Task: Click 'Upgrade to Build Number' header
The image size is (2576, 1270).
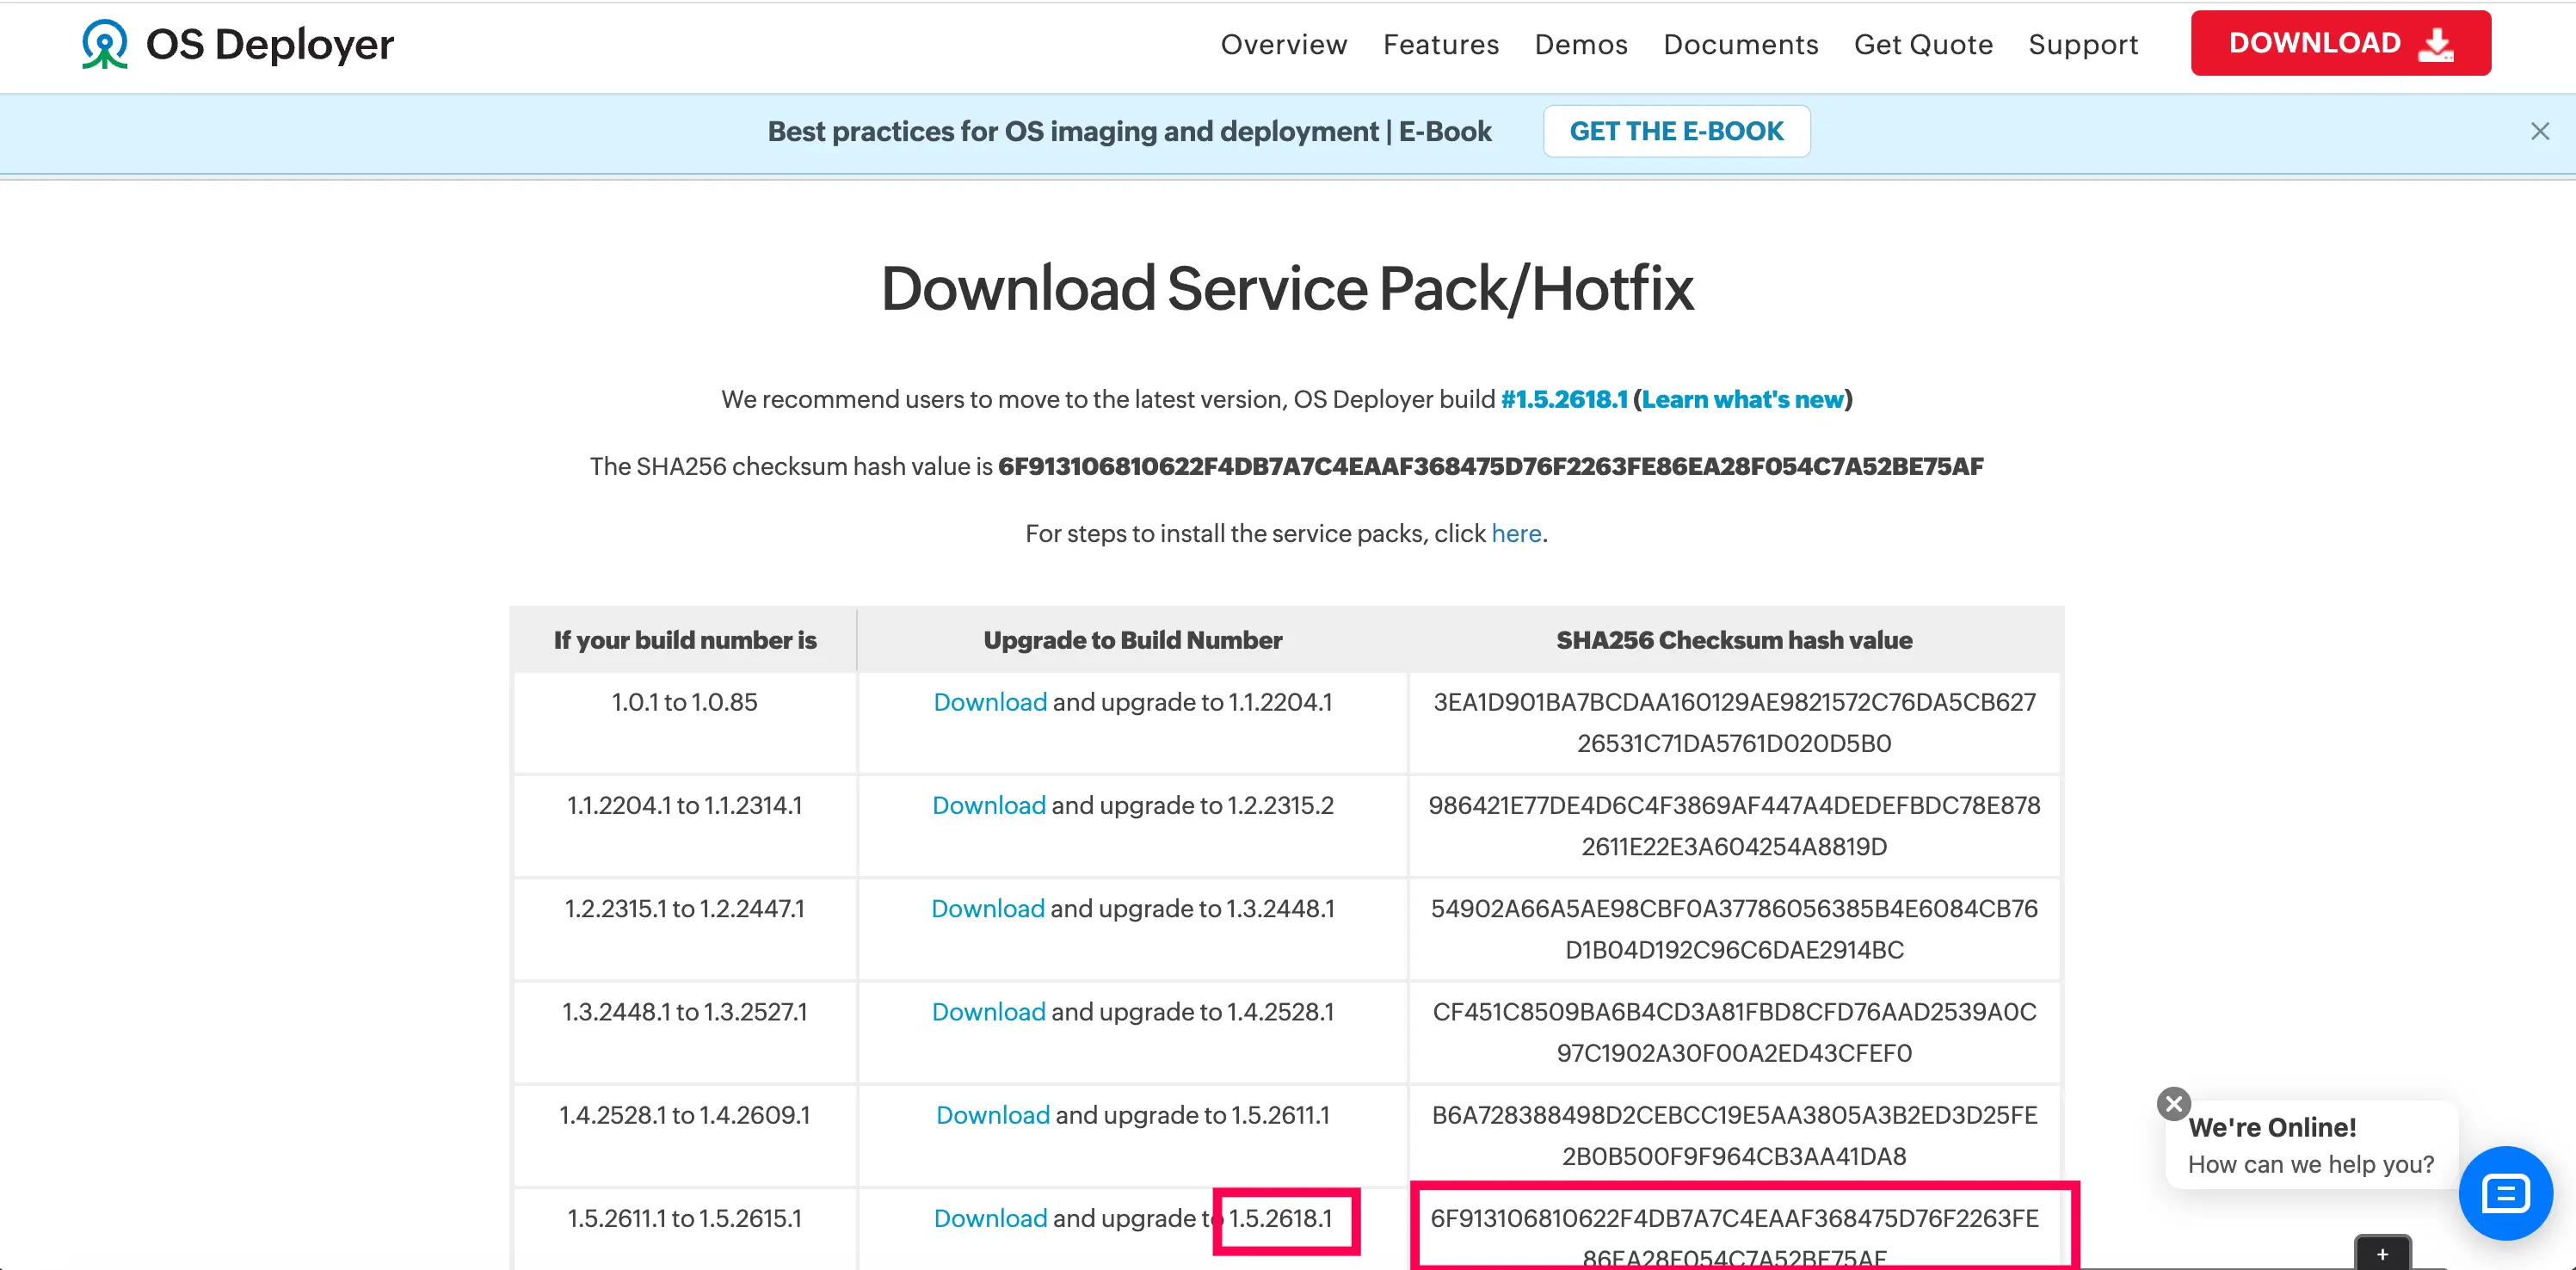Action: pos(1133,640)
